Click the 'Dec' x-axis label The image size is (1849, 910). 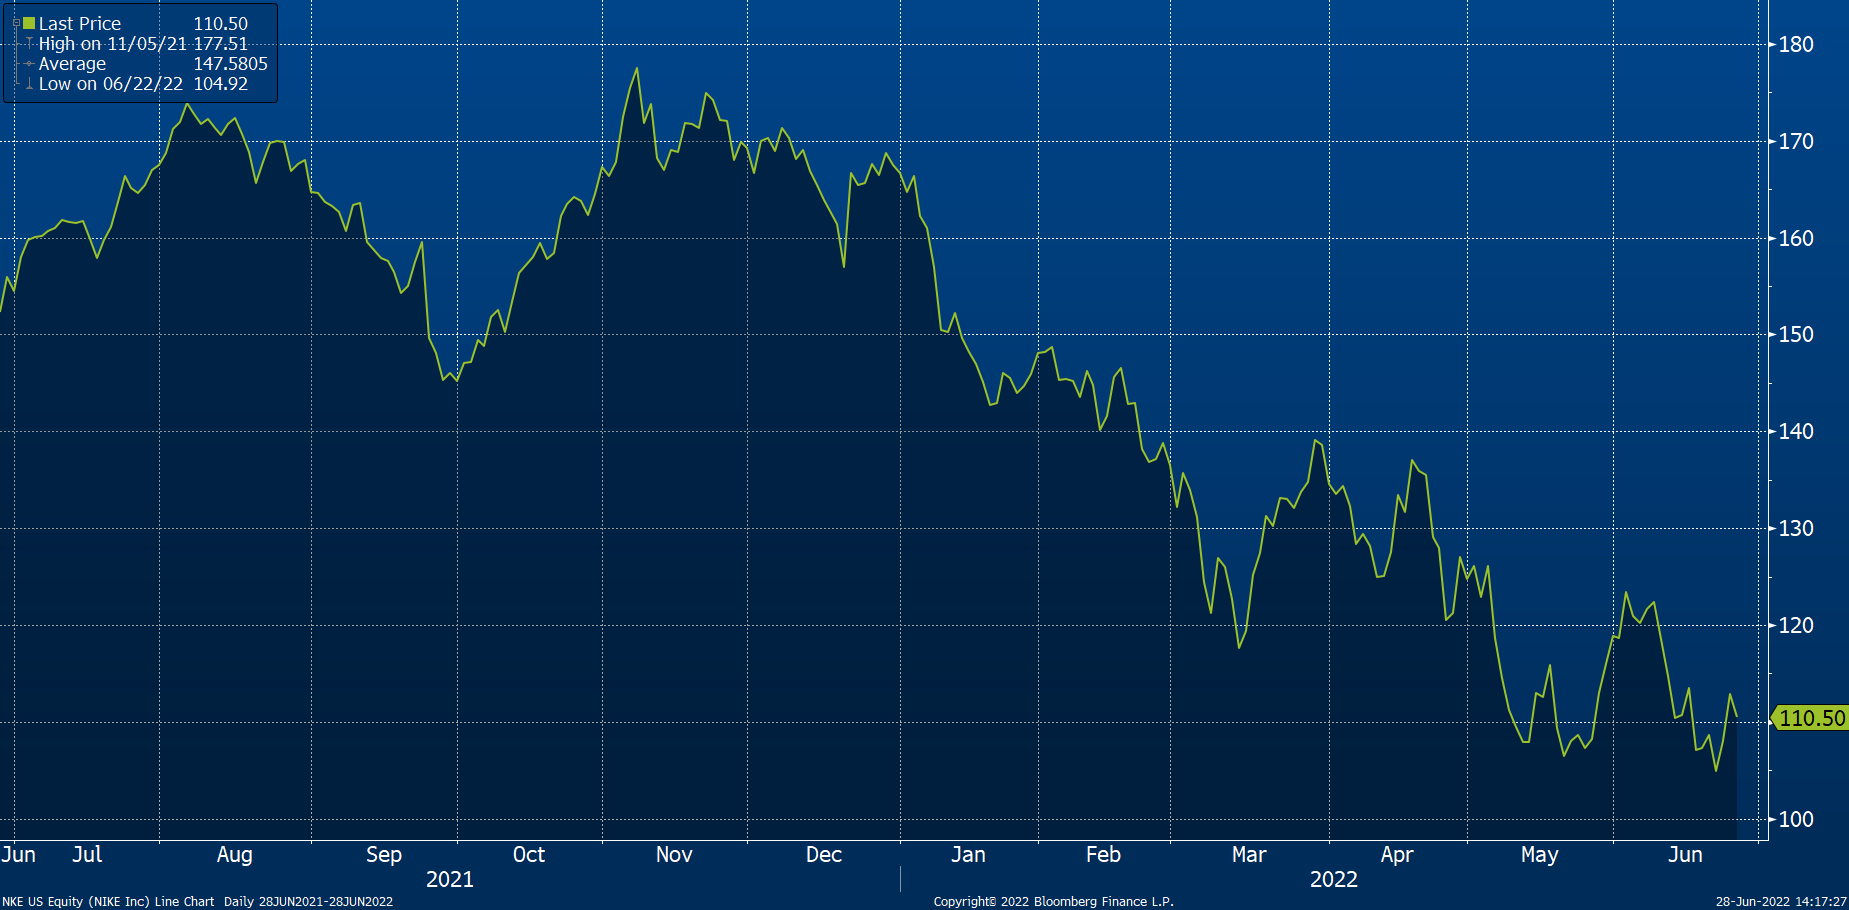tap(824, 854)
